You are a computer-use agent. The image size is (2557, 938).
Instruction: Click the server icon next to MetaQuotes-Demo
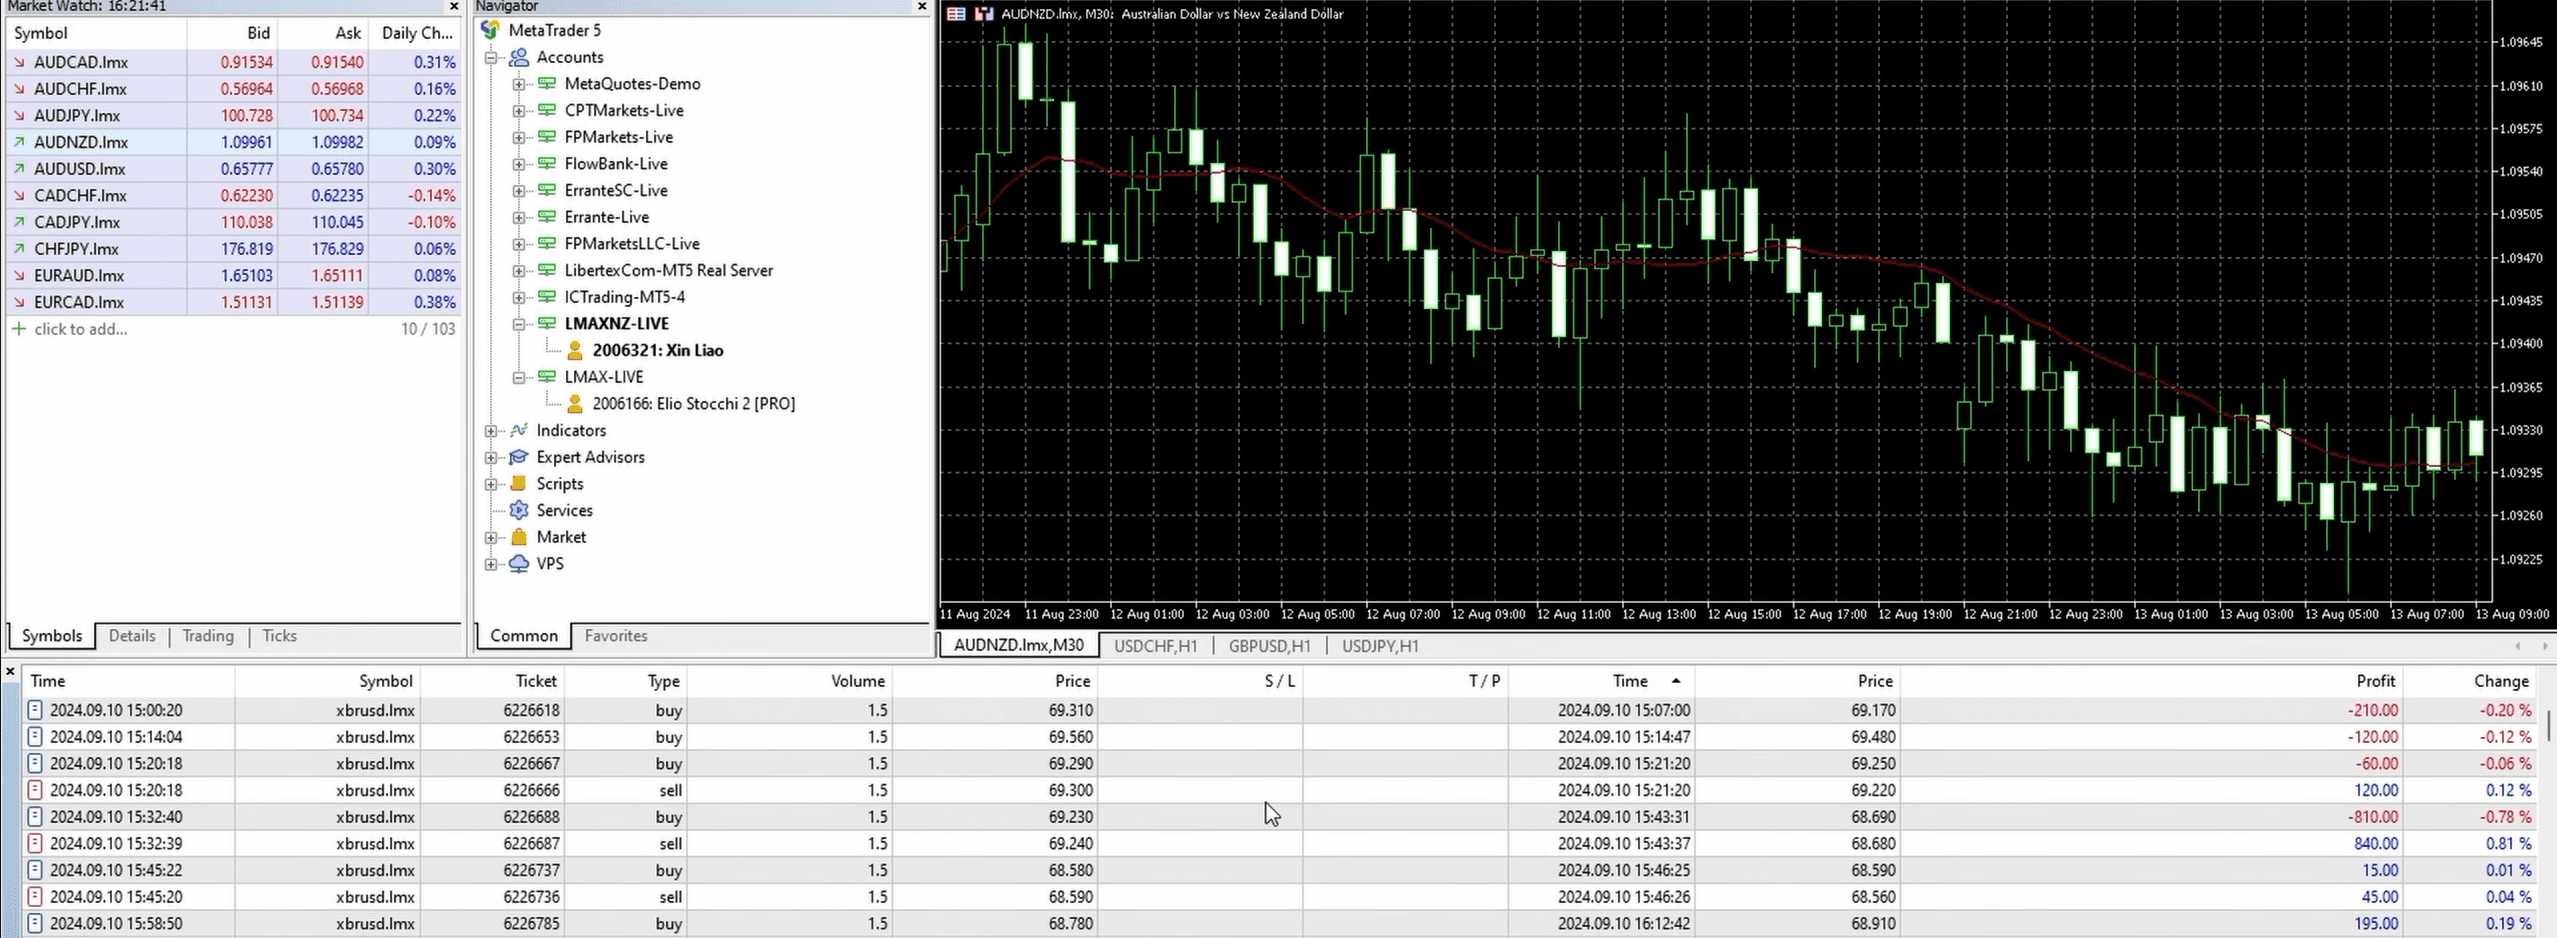[546, 84]
